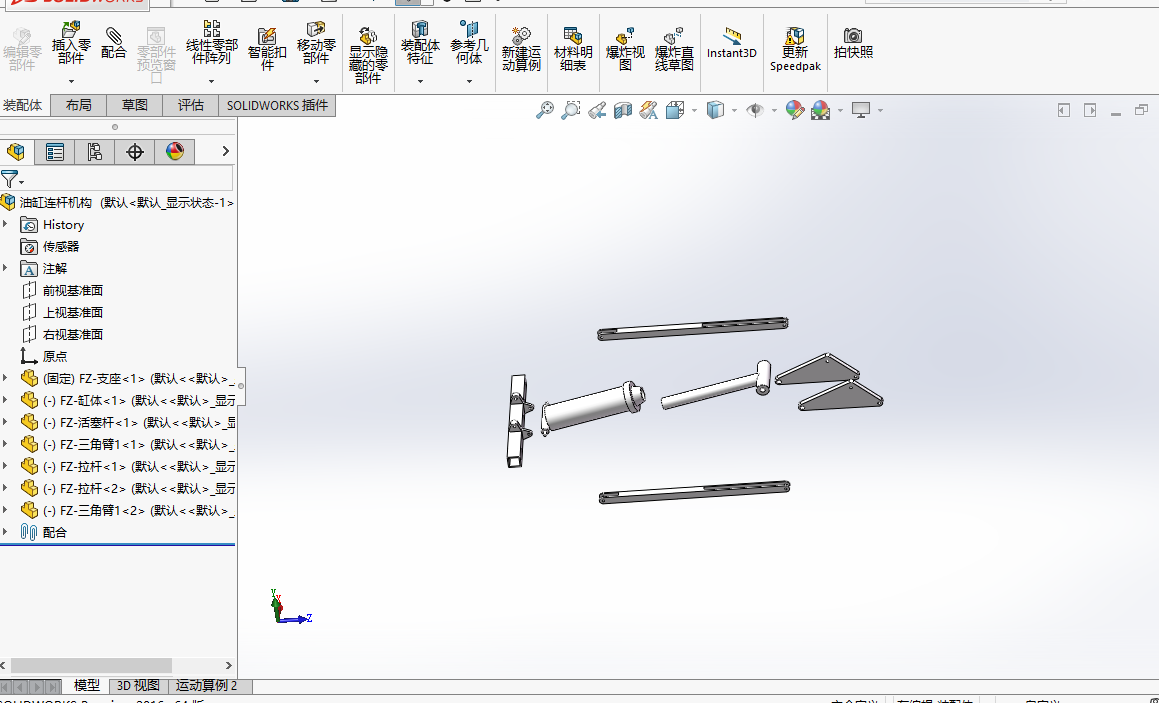
Task: Switch to 装配体 (Assembly) ribbon tab
Action: (23, 106)
